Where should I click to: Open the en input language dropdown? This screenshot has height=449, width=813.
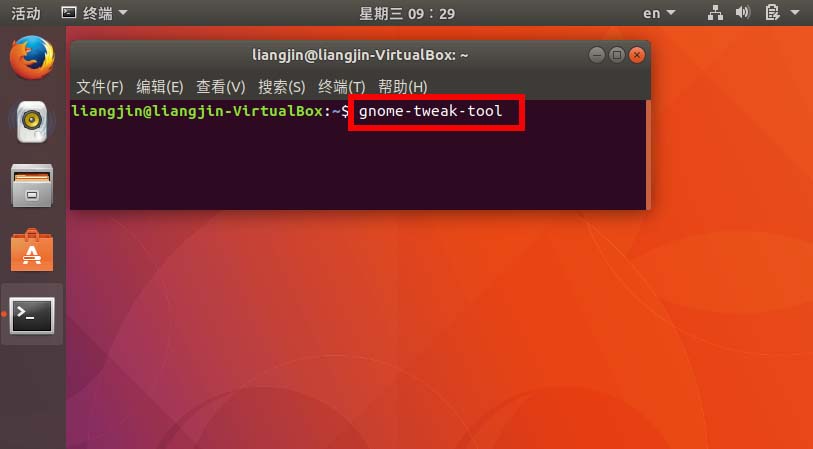[659, 13]
